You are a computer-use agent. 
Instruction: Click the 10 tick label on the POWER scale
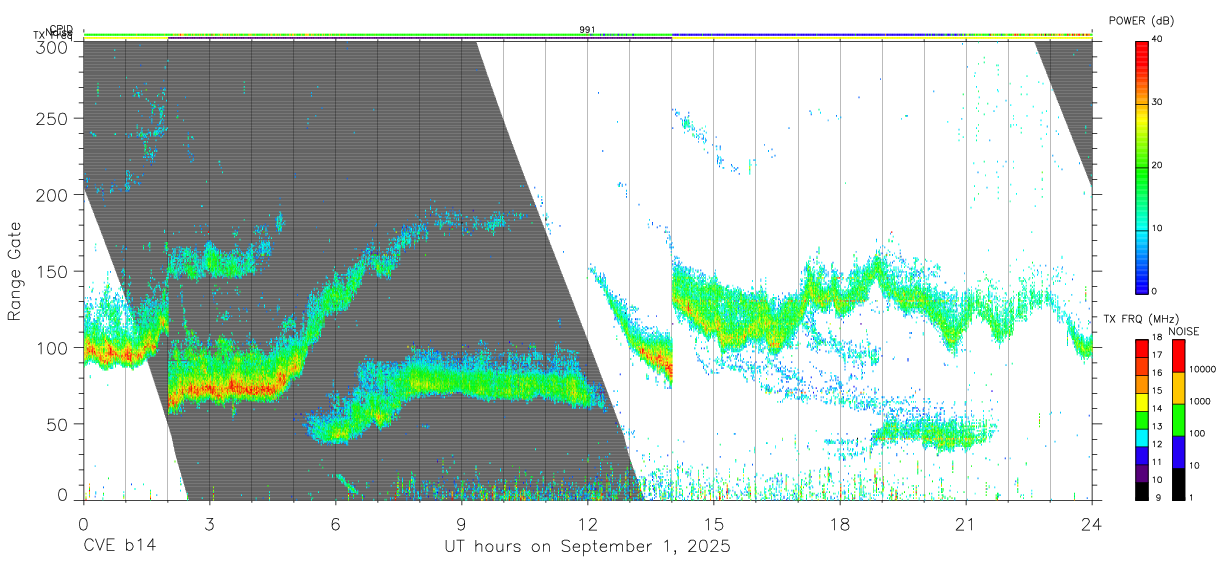pos(1159,228)
